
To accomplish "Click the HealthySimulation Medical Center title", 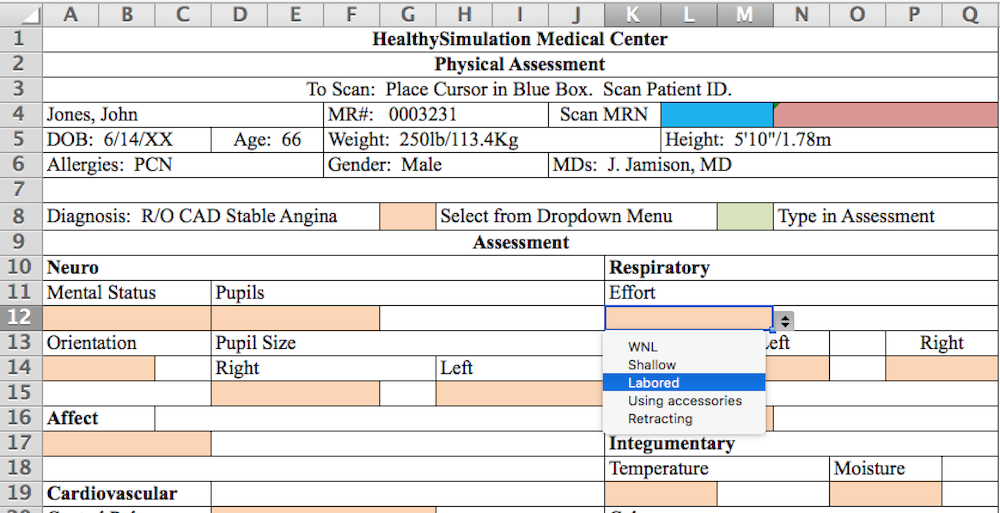I will click(520, 40).
